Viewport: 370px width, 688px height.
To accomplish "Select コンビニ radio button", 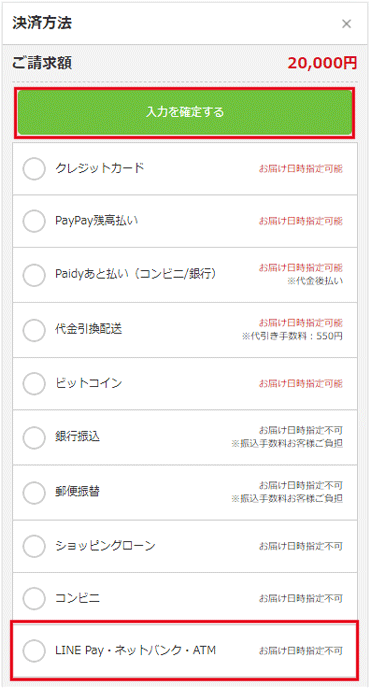I will tap(34, 598).
